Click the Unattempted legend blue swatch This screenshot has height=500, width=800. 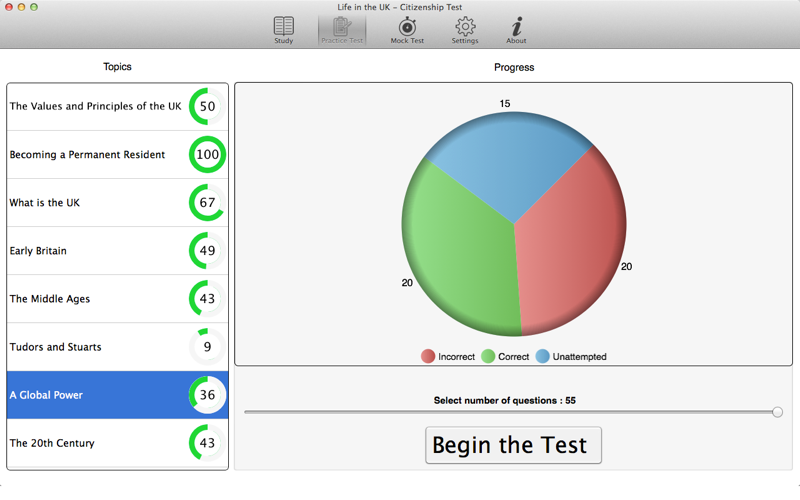click(x=542, y=356)
